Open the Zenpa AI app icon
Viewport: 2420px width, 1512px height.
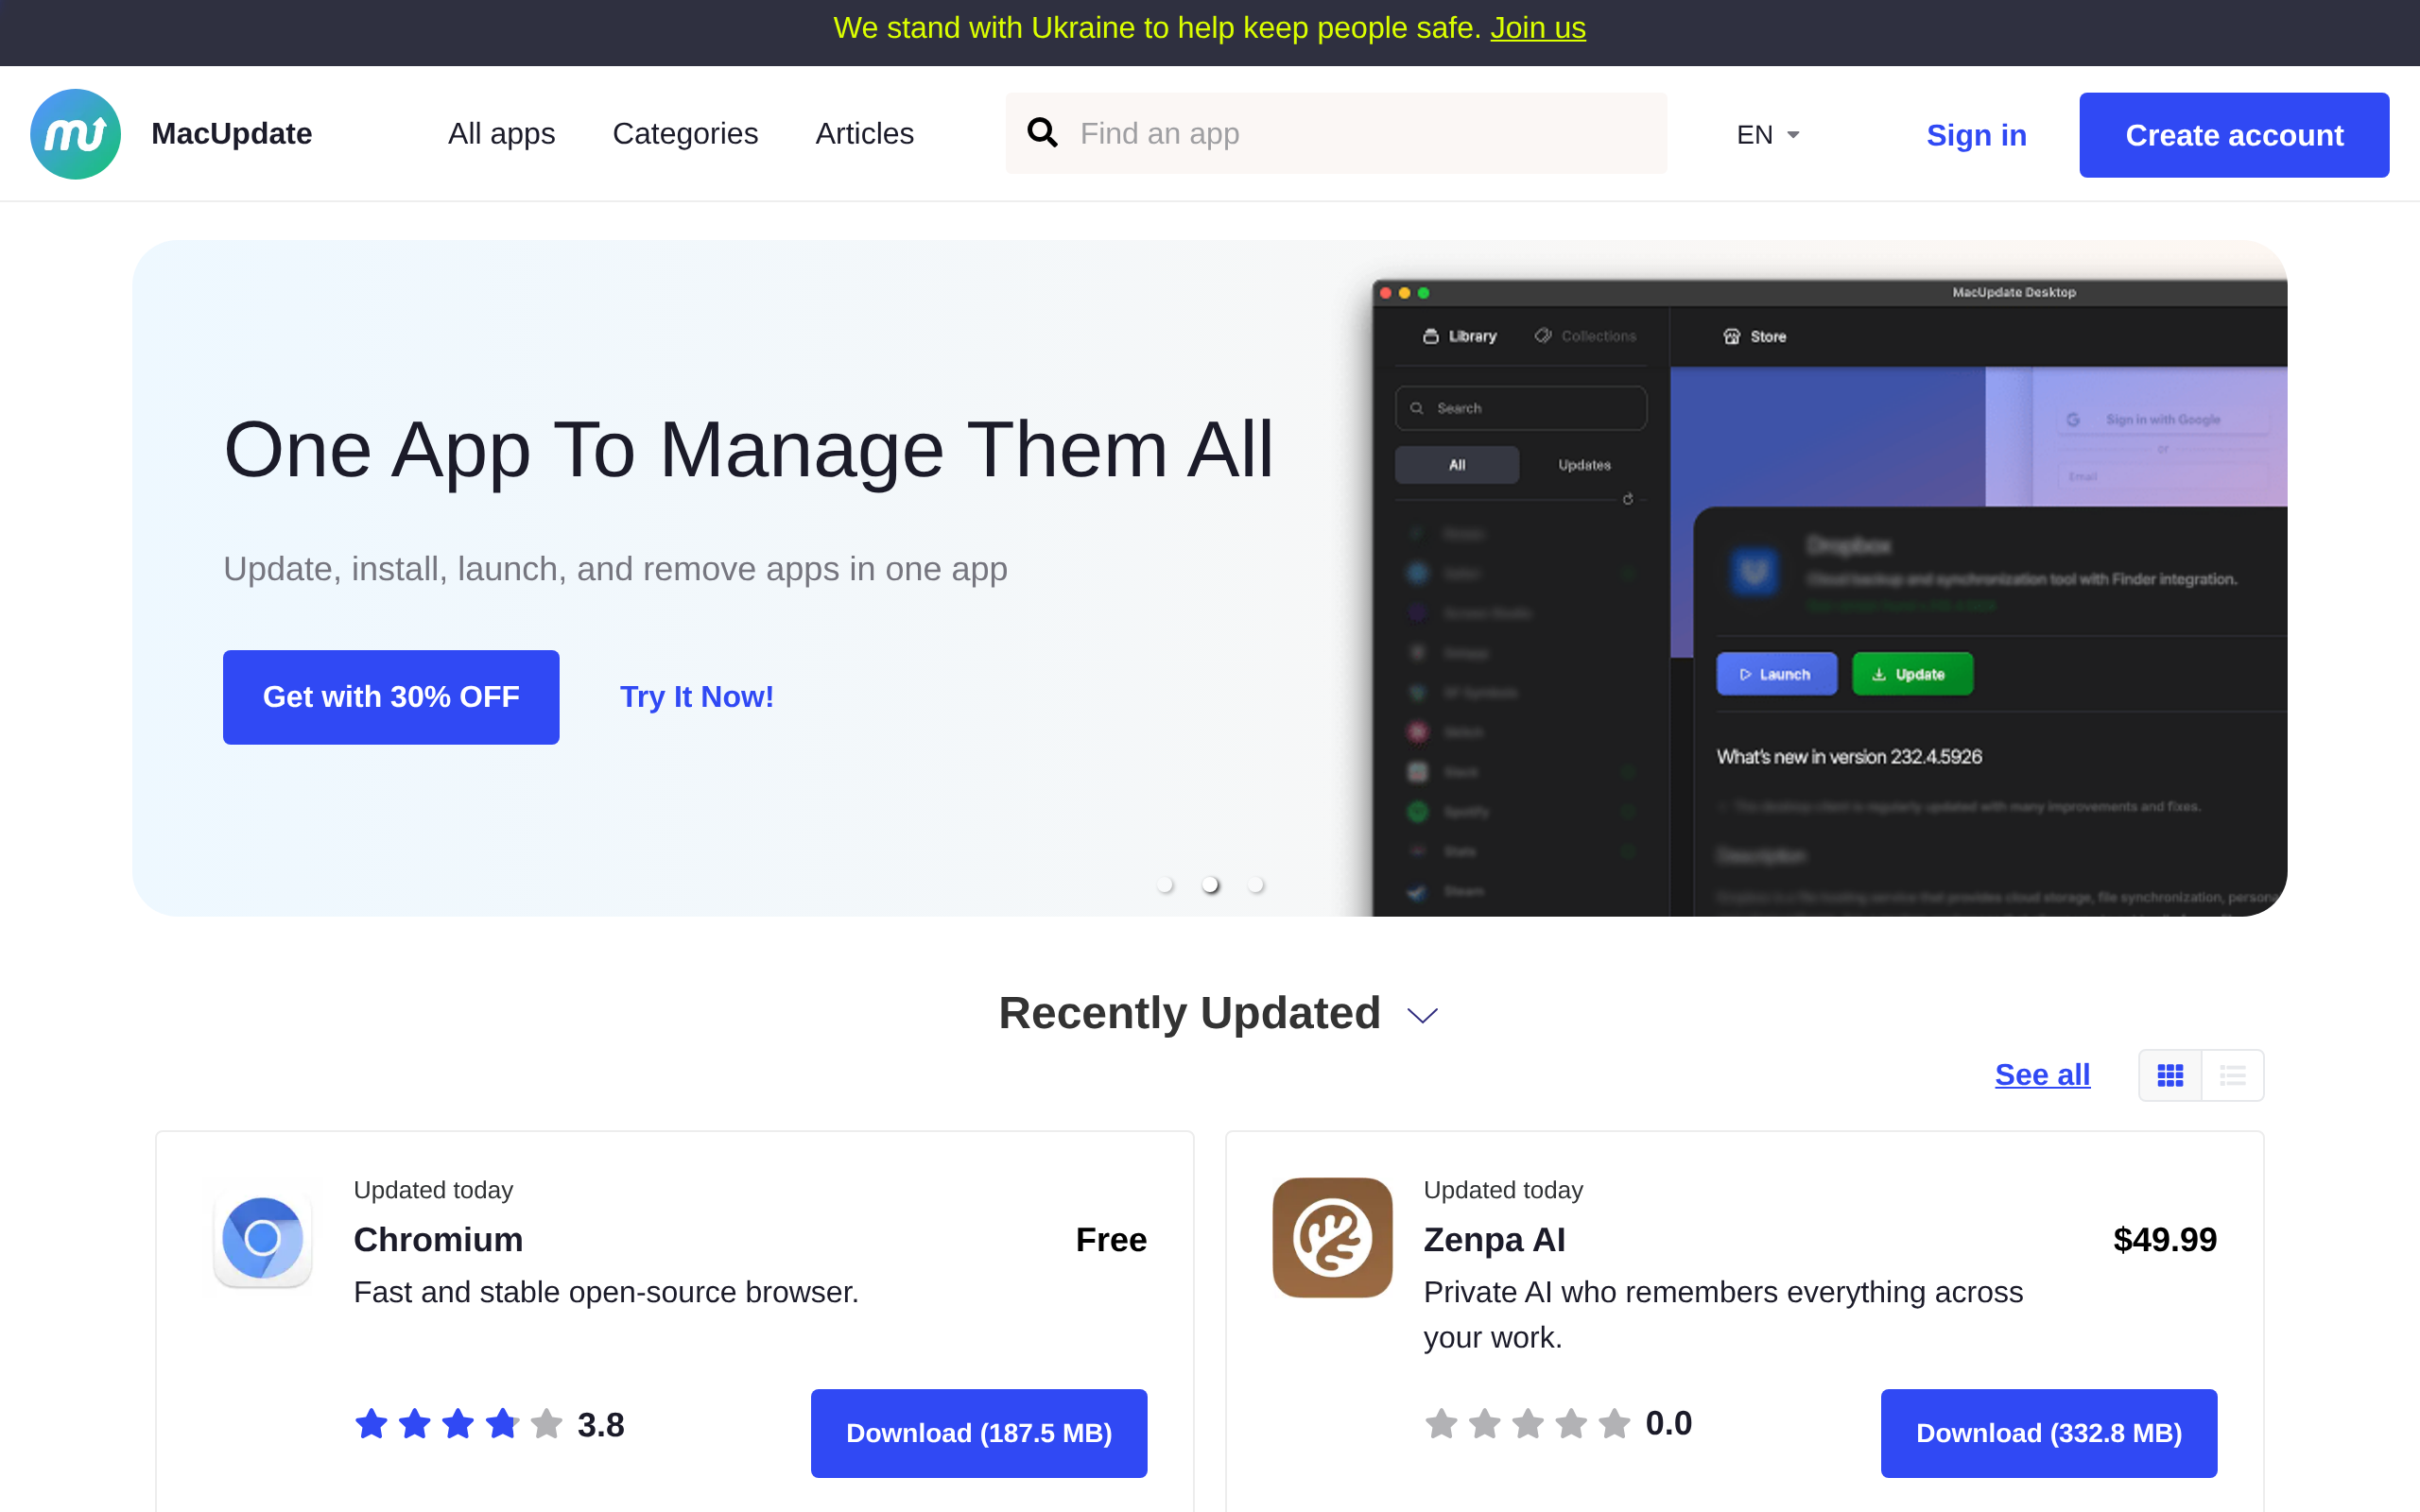tap(1332, 1237)
